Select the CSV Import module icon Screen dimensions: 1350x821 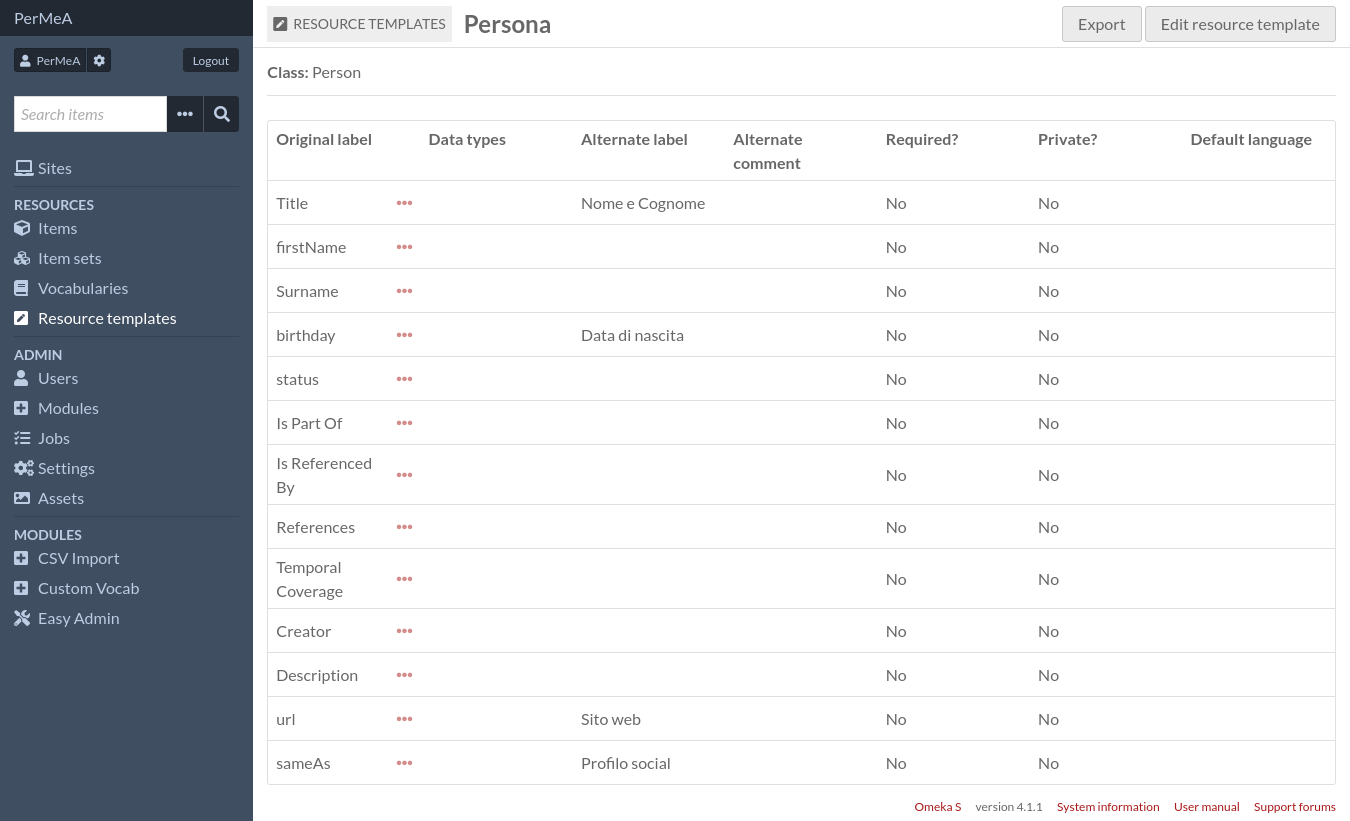(x=21, y=558)
